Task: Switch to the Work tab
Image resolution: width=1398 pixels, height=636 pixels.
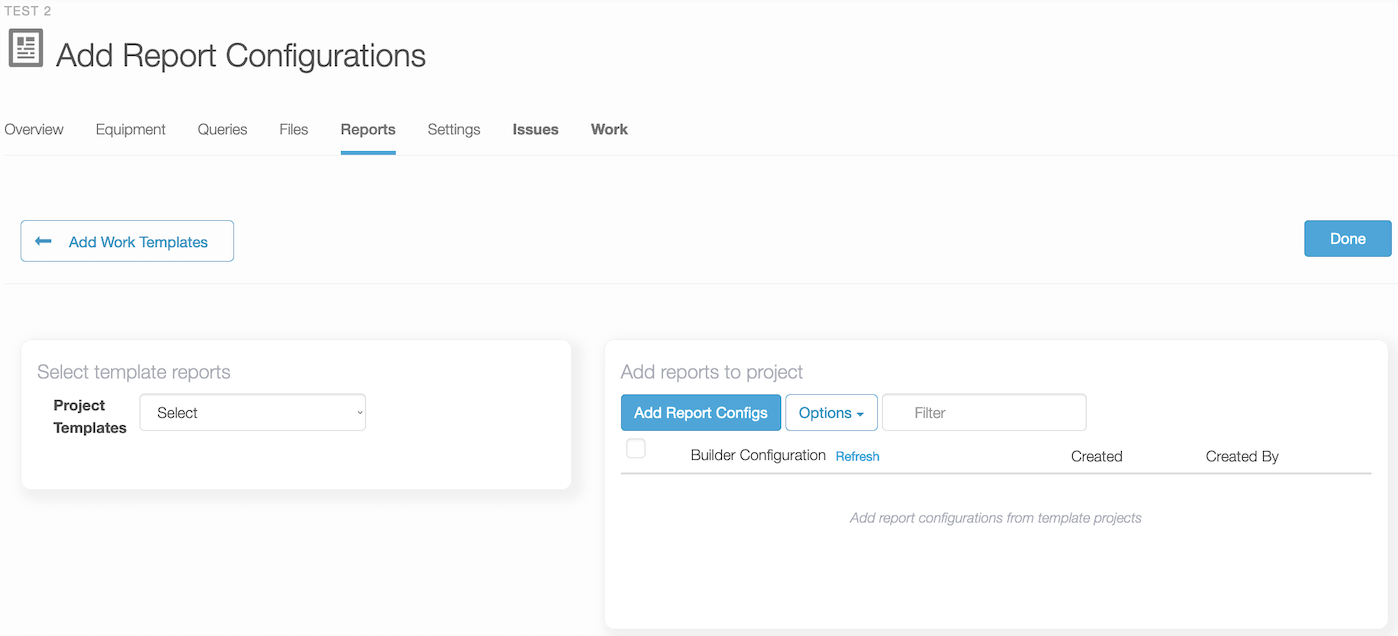Action: (x=609, y=129)
